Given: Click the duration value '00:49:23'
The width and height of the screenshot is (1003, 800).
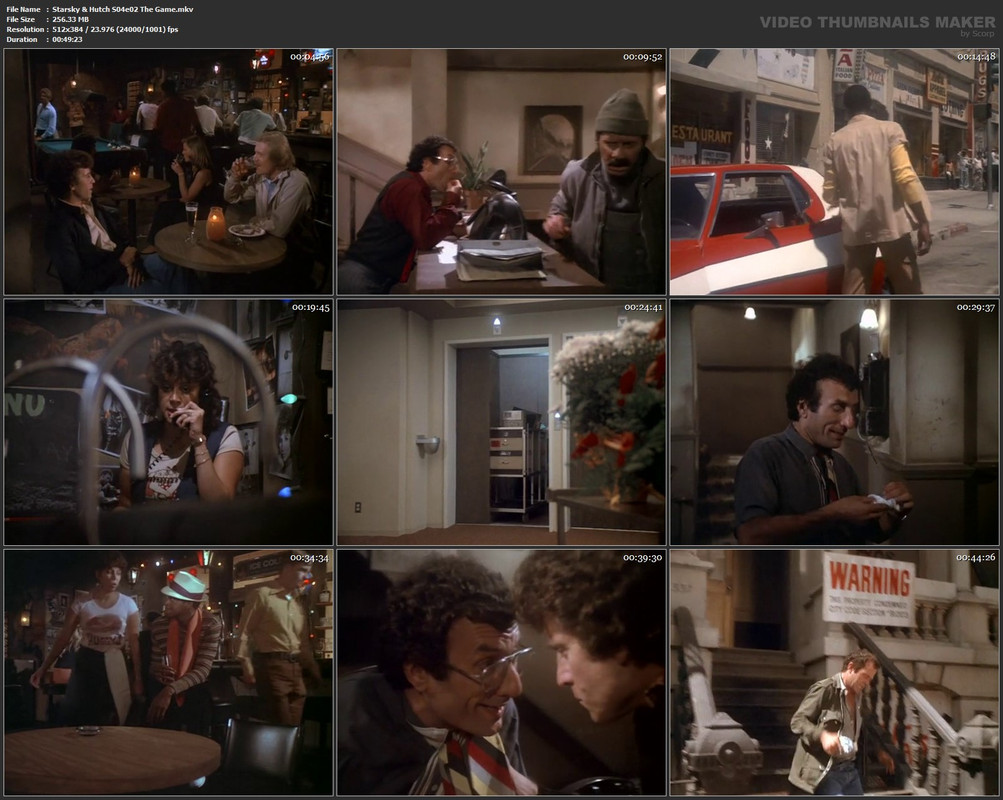Looking at the screenshot, I should [67, 40].
